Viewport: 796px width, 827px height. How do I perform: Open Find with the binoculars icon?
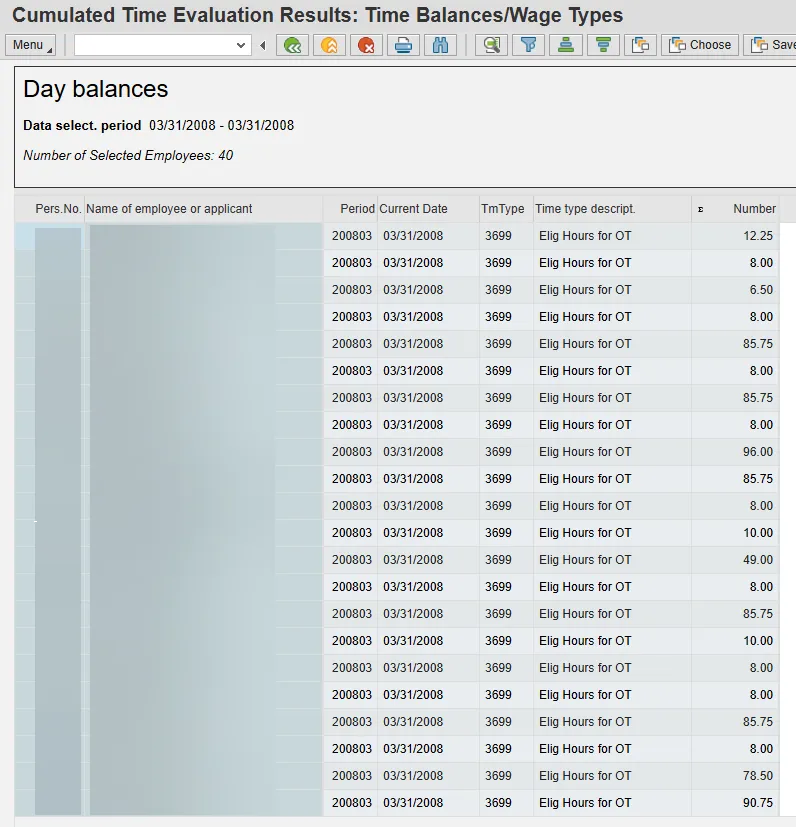pyautogui.click(x=439, y=45)
